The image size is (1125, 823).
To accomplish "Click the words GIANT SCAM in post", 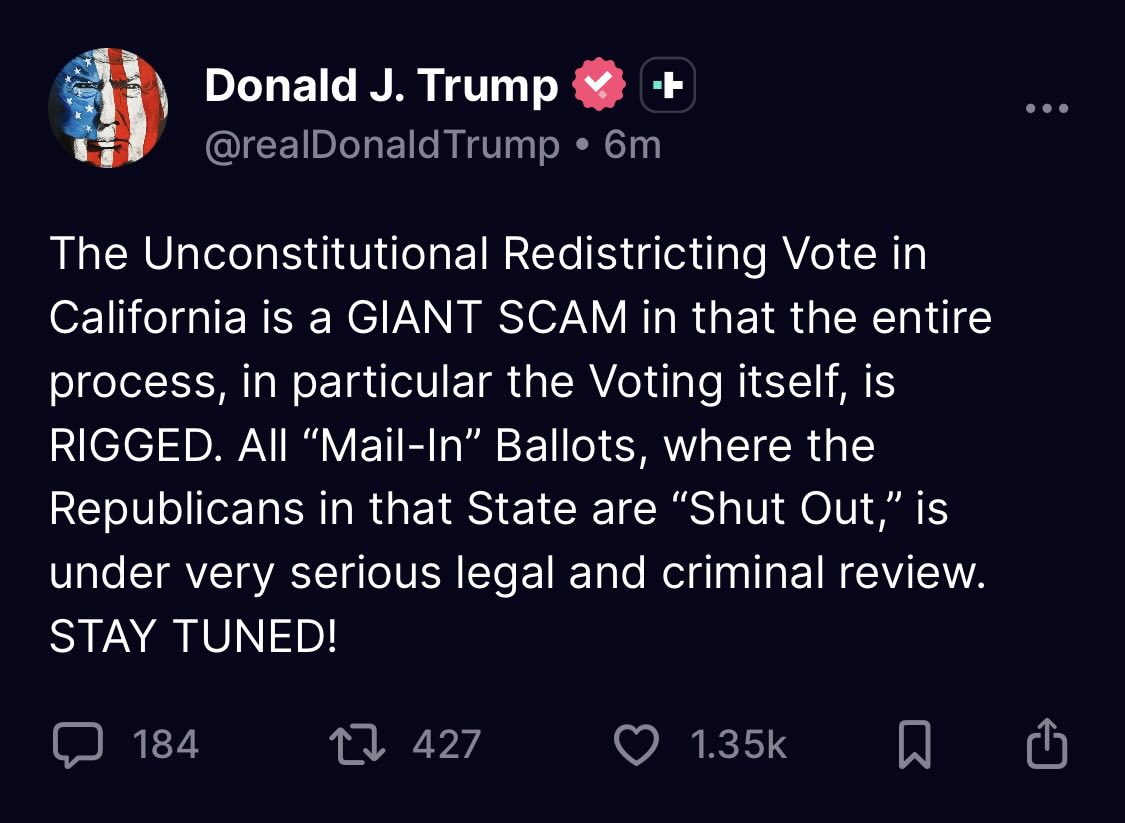I will pos(488,319).
